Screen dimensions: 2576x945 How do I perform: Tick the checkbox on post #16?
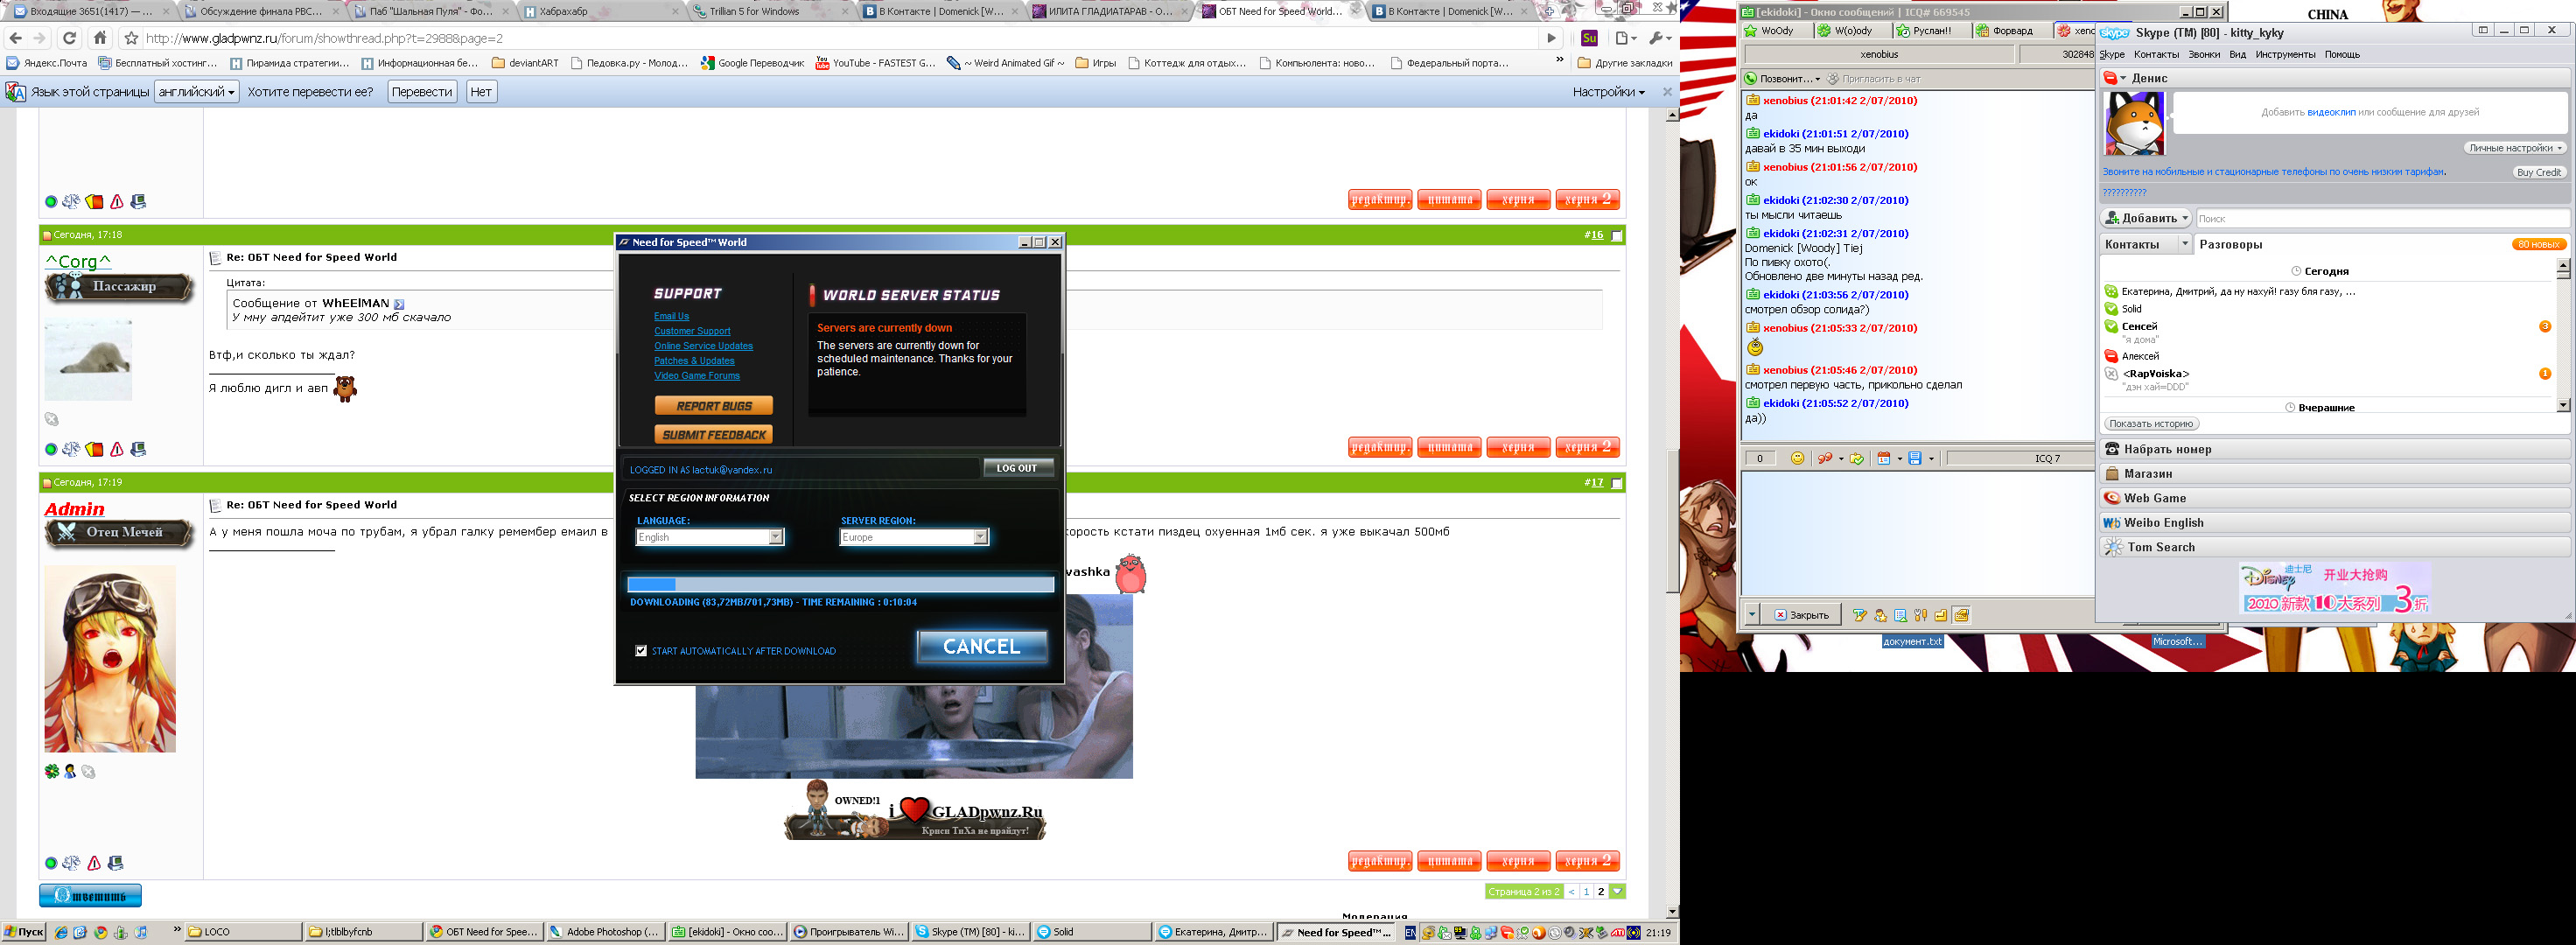[1617, 236]
